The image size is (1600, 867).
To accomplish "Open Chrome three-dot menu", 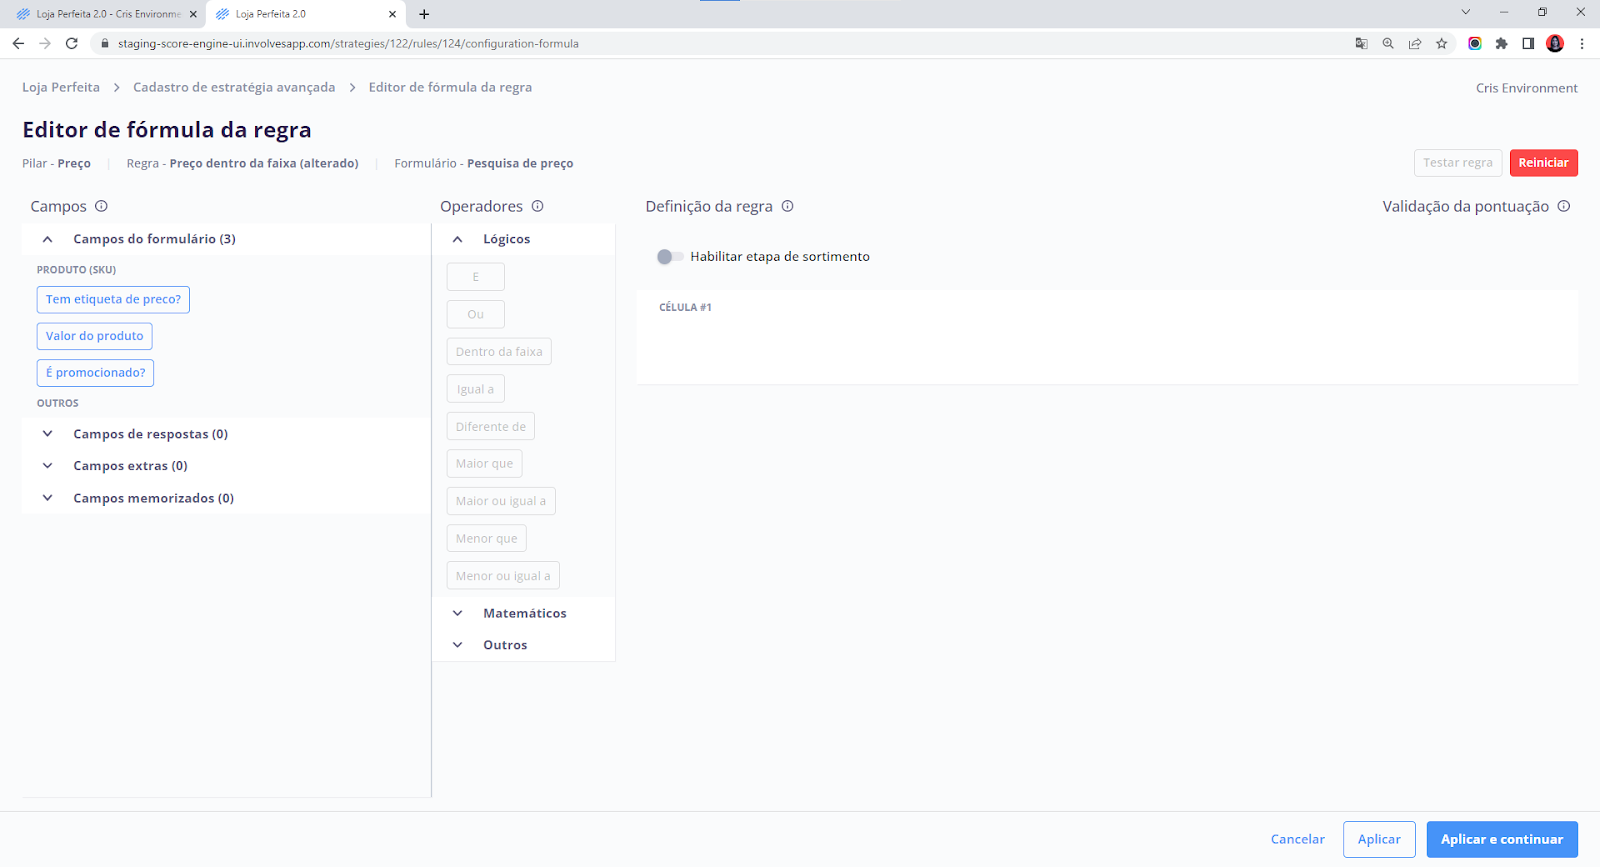I will [1582, 43].
